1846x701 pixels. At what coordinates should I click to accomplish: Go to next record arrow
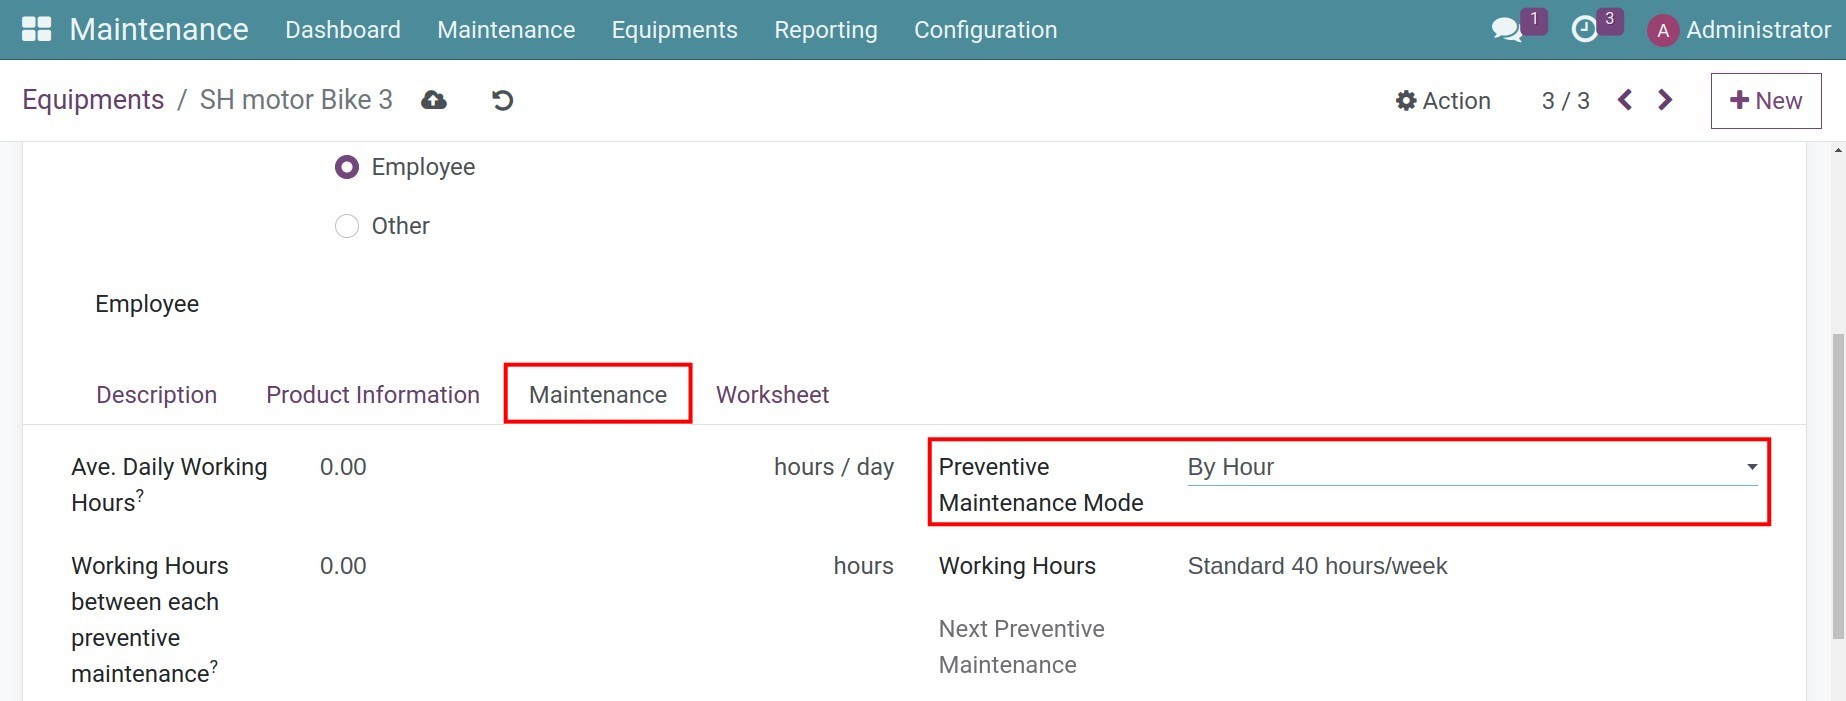click(x=1665, y=100)
